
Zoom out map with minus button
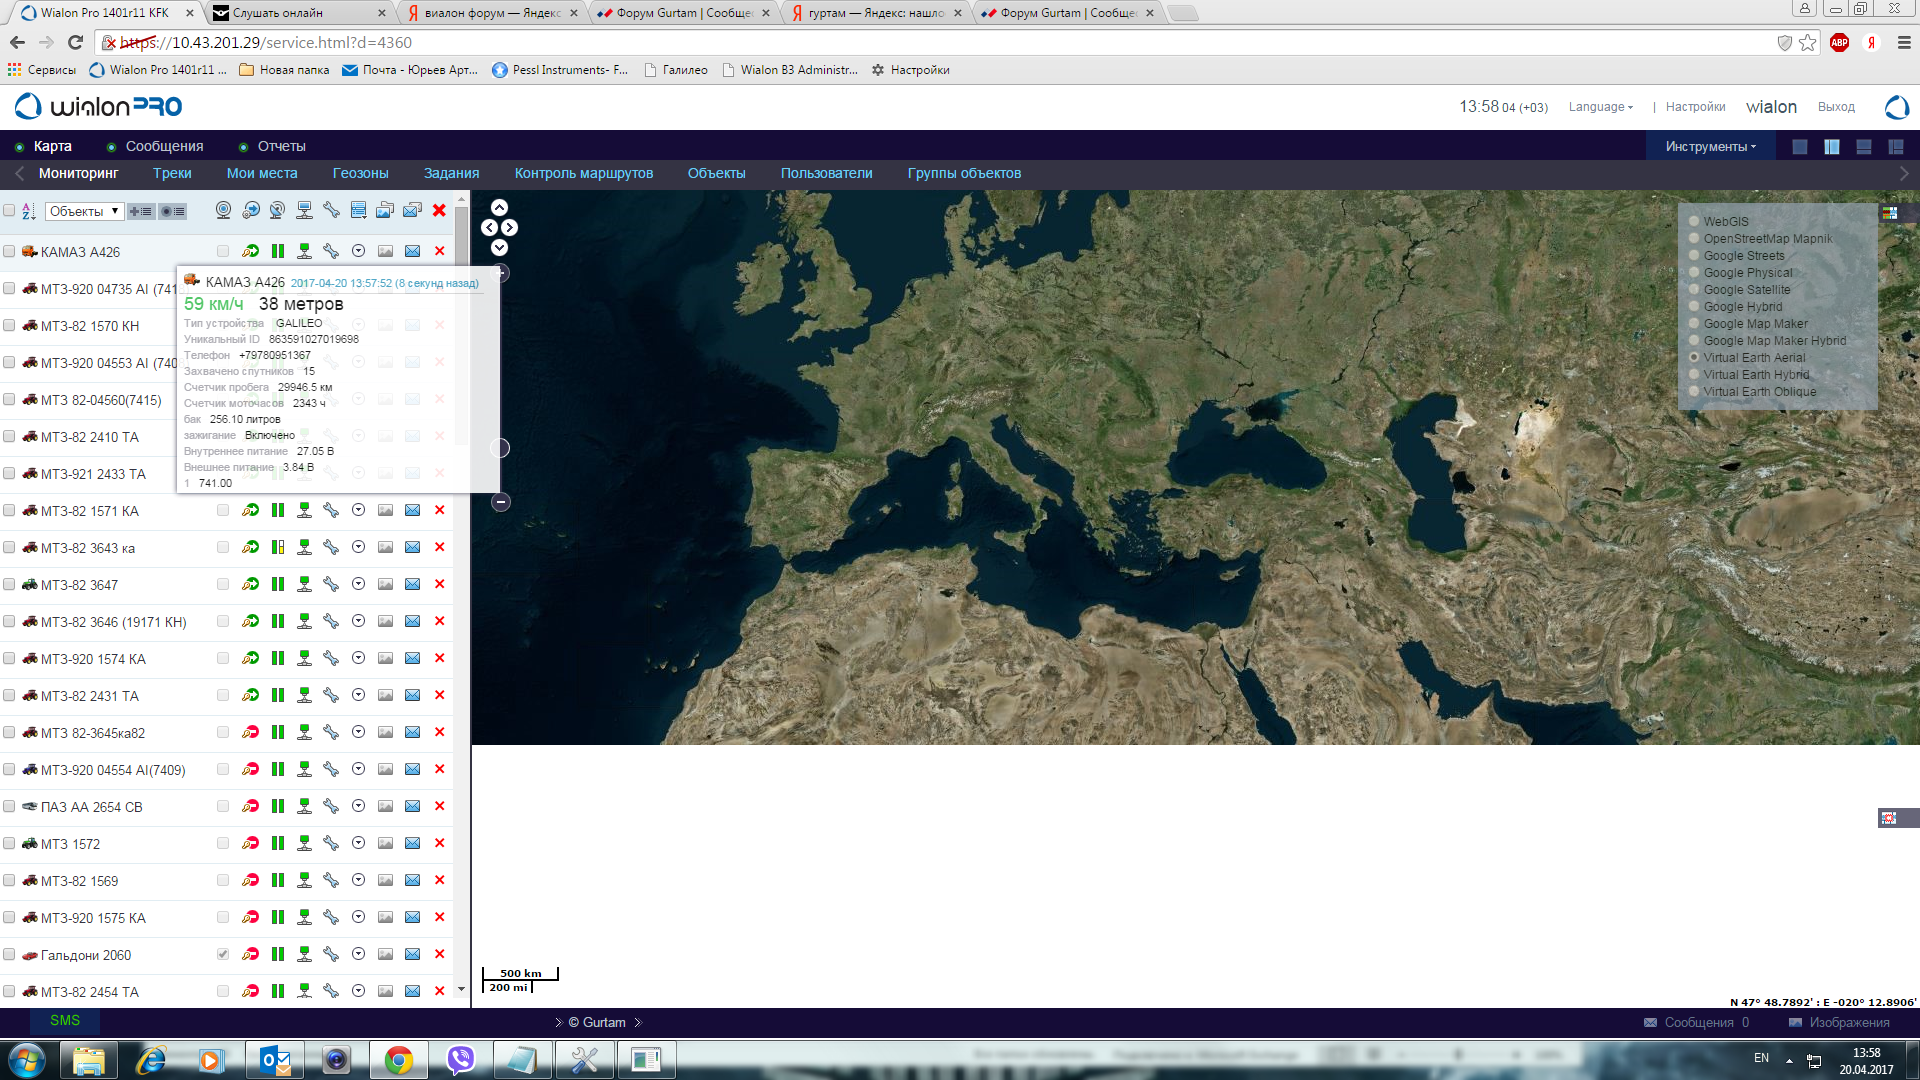[501, 502]
